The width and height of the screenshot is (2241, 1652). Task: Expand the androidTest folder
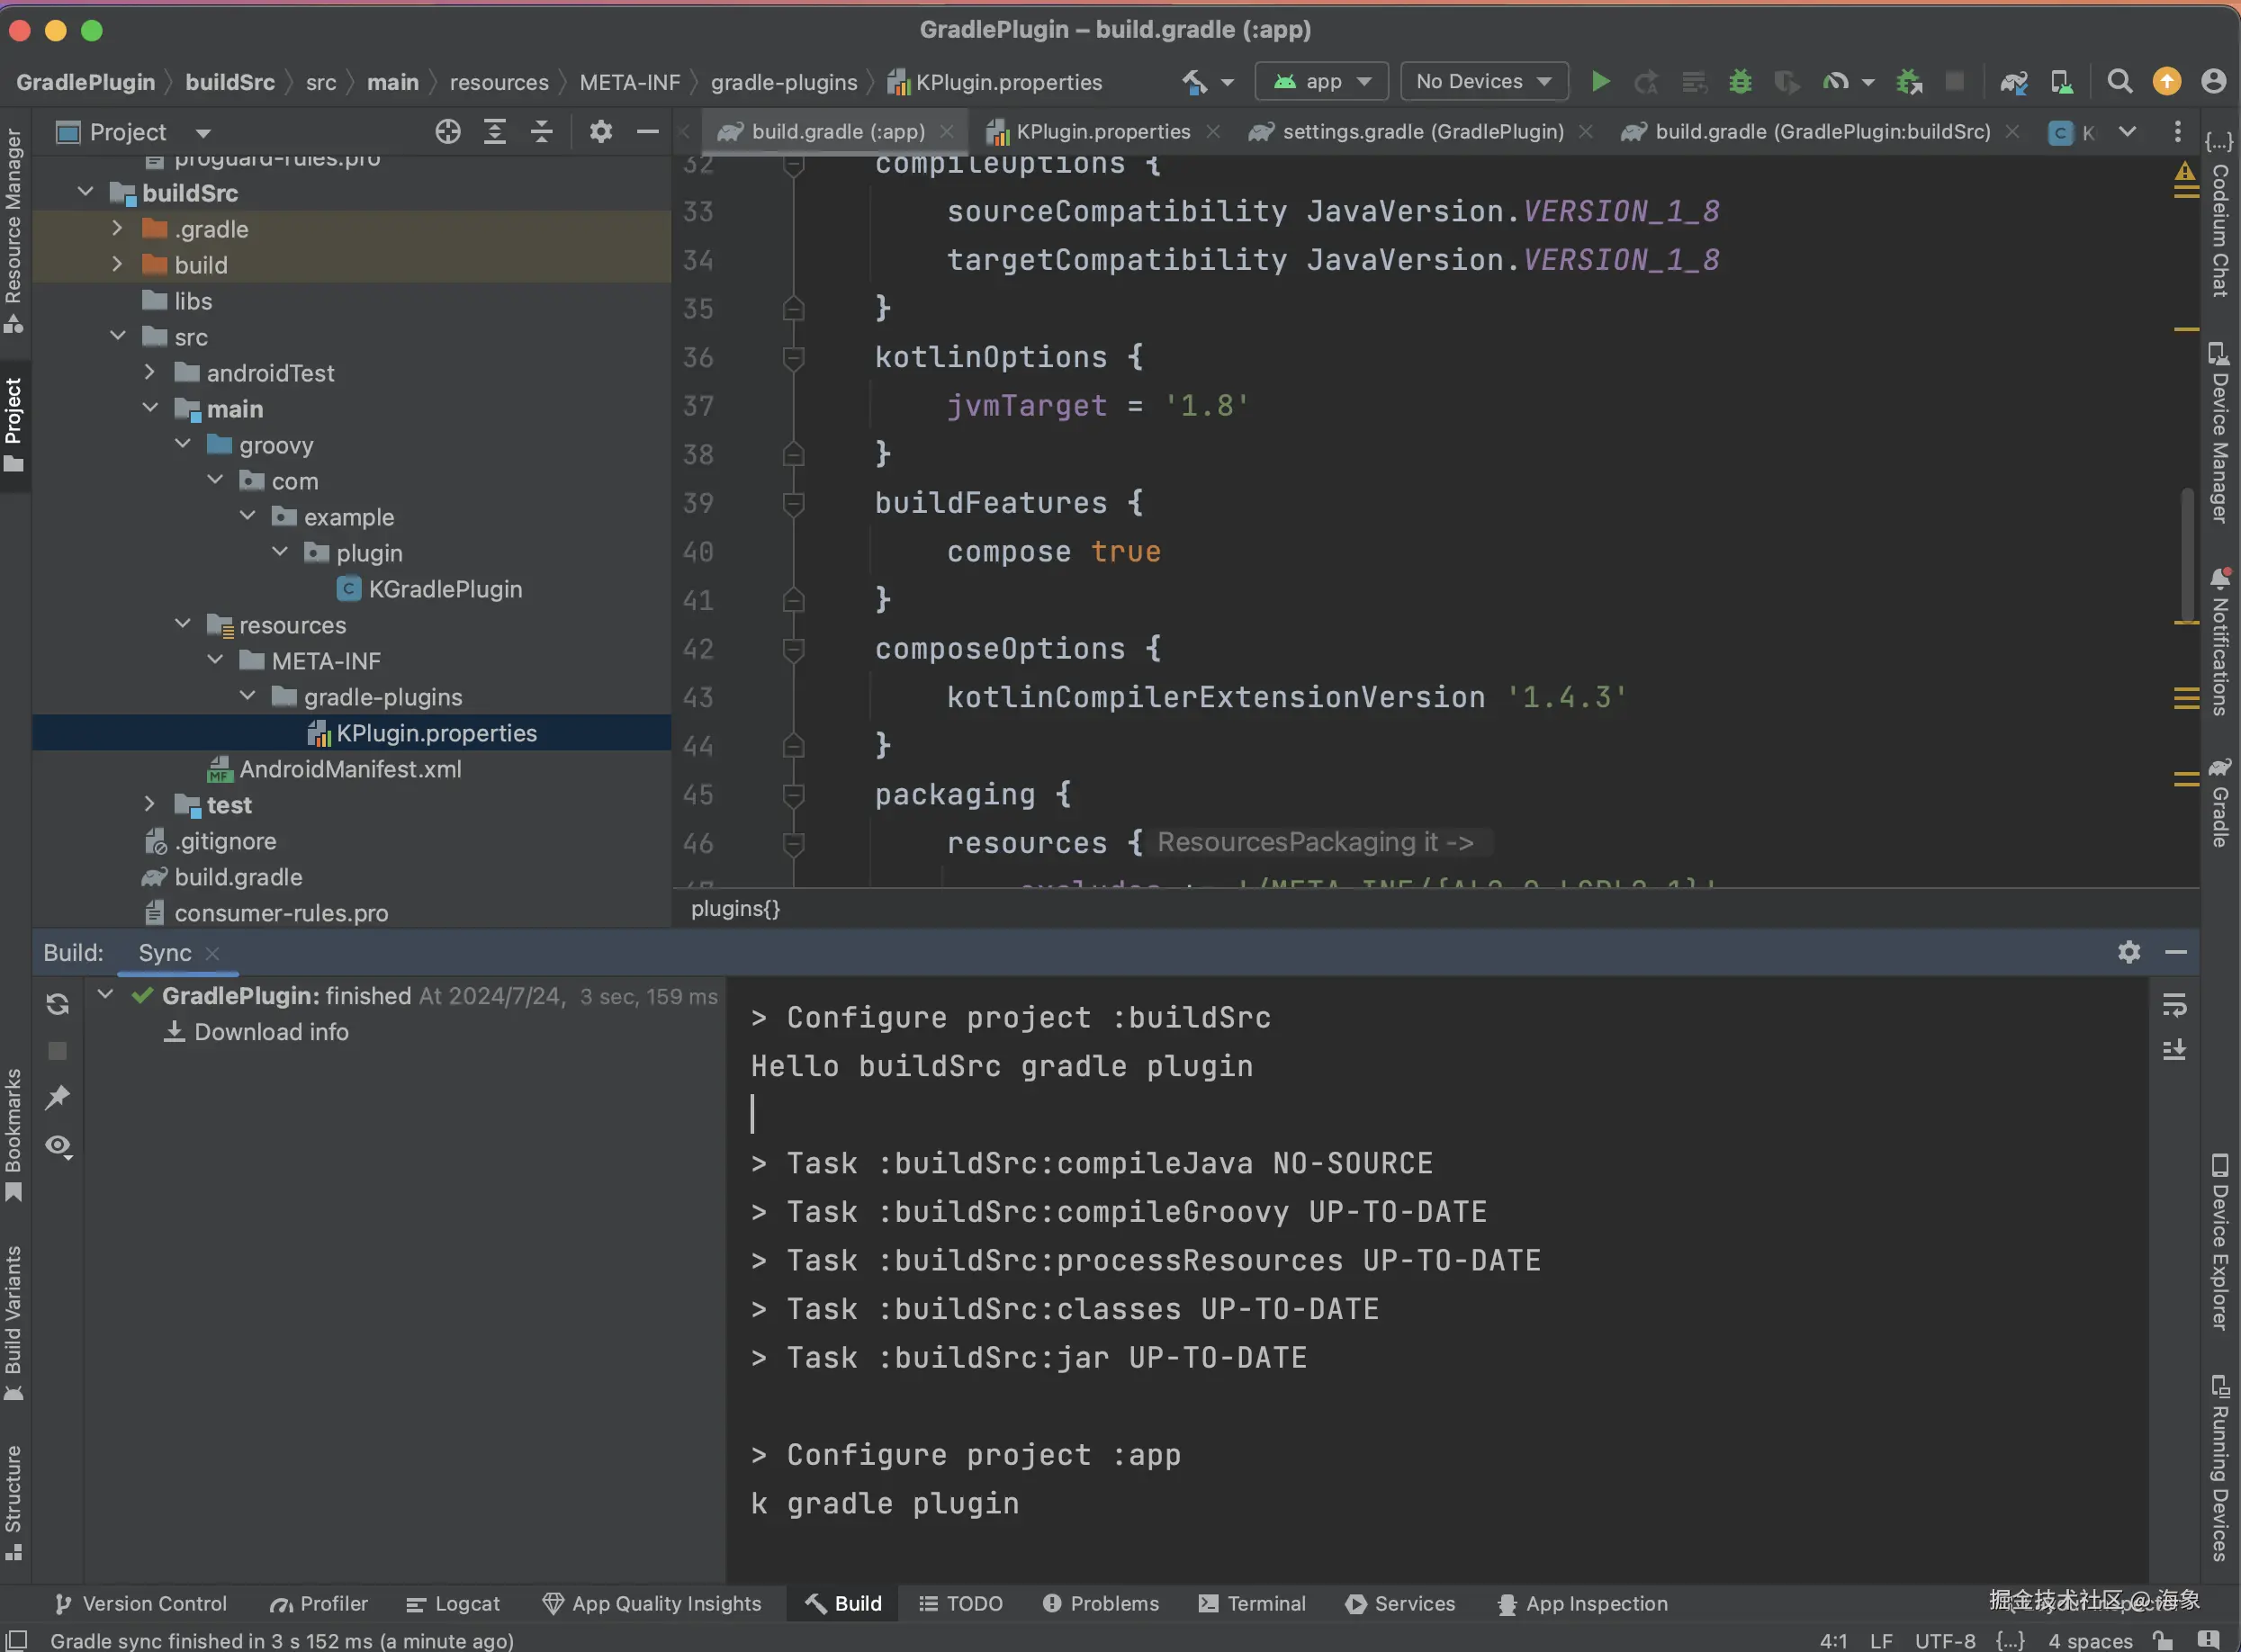click(150, 372)
